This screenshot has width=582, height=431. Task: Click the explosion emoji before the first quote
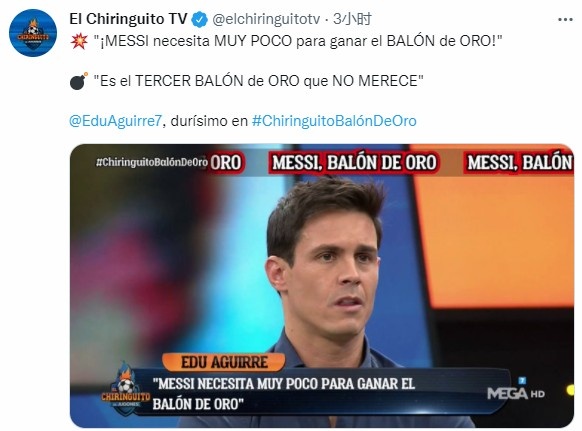pyautogui.click(x=79, y=41)
